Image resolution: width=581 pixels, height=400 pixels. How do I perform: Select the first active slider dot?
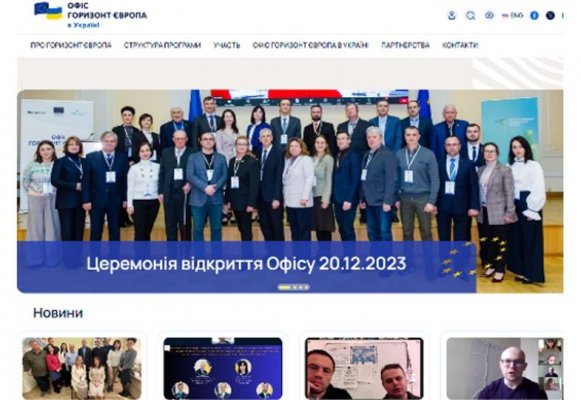284,287
